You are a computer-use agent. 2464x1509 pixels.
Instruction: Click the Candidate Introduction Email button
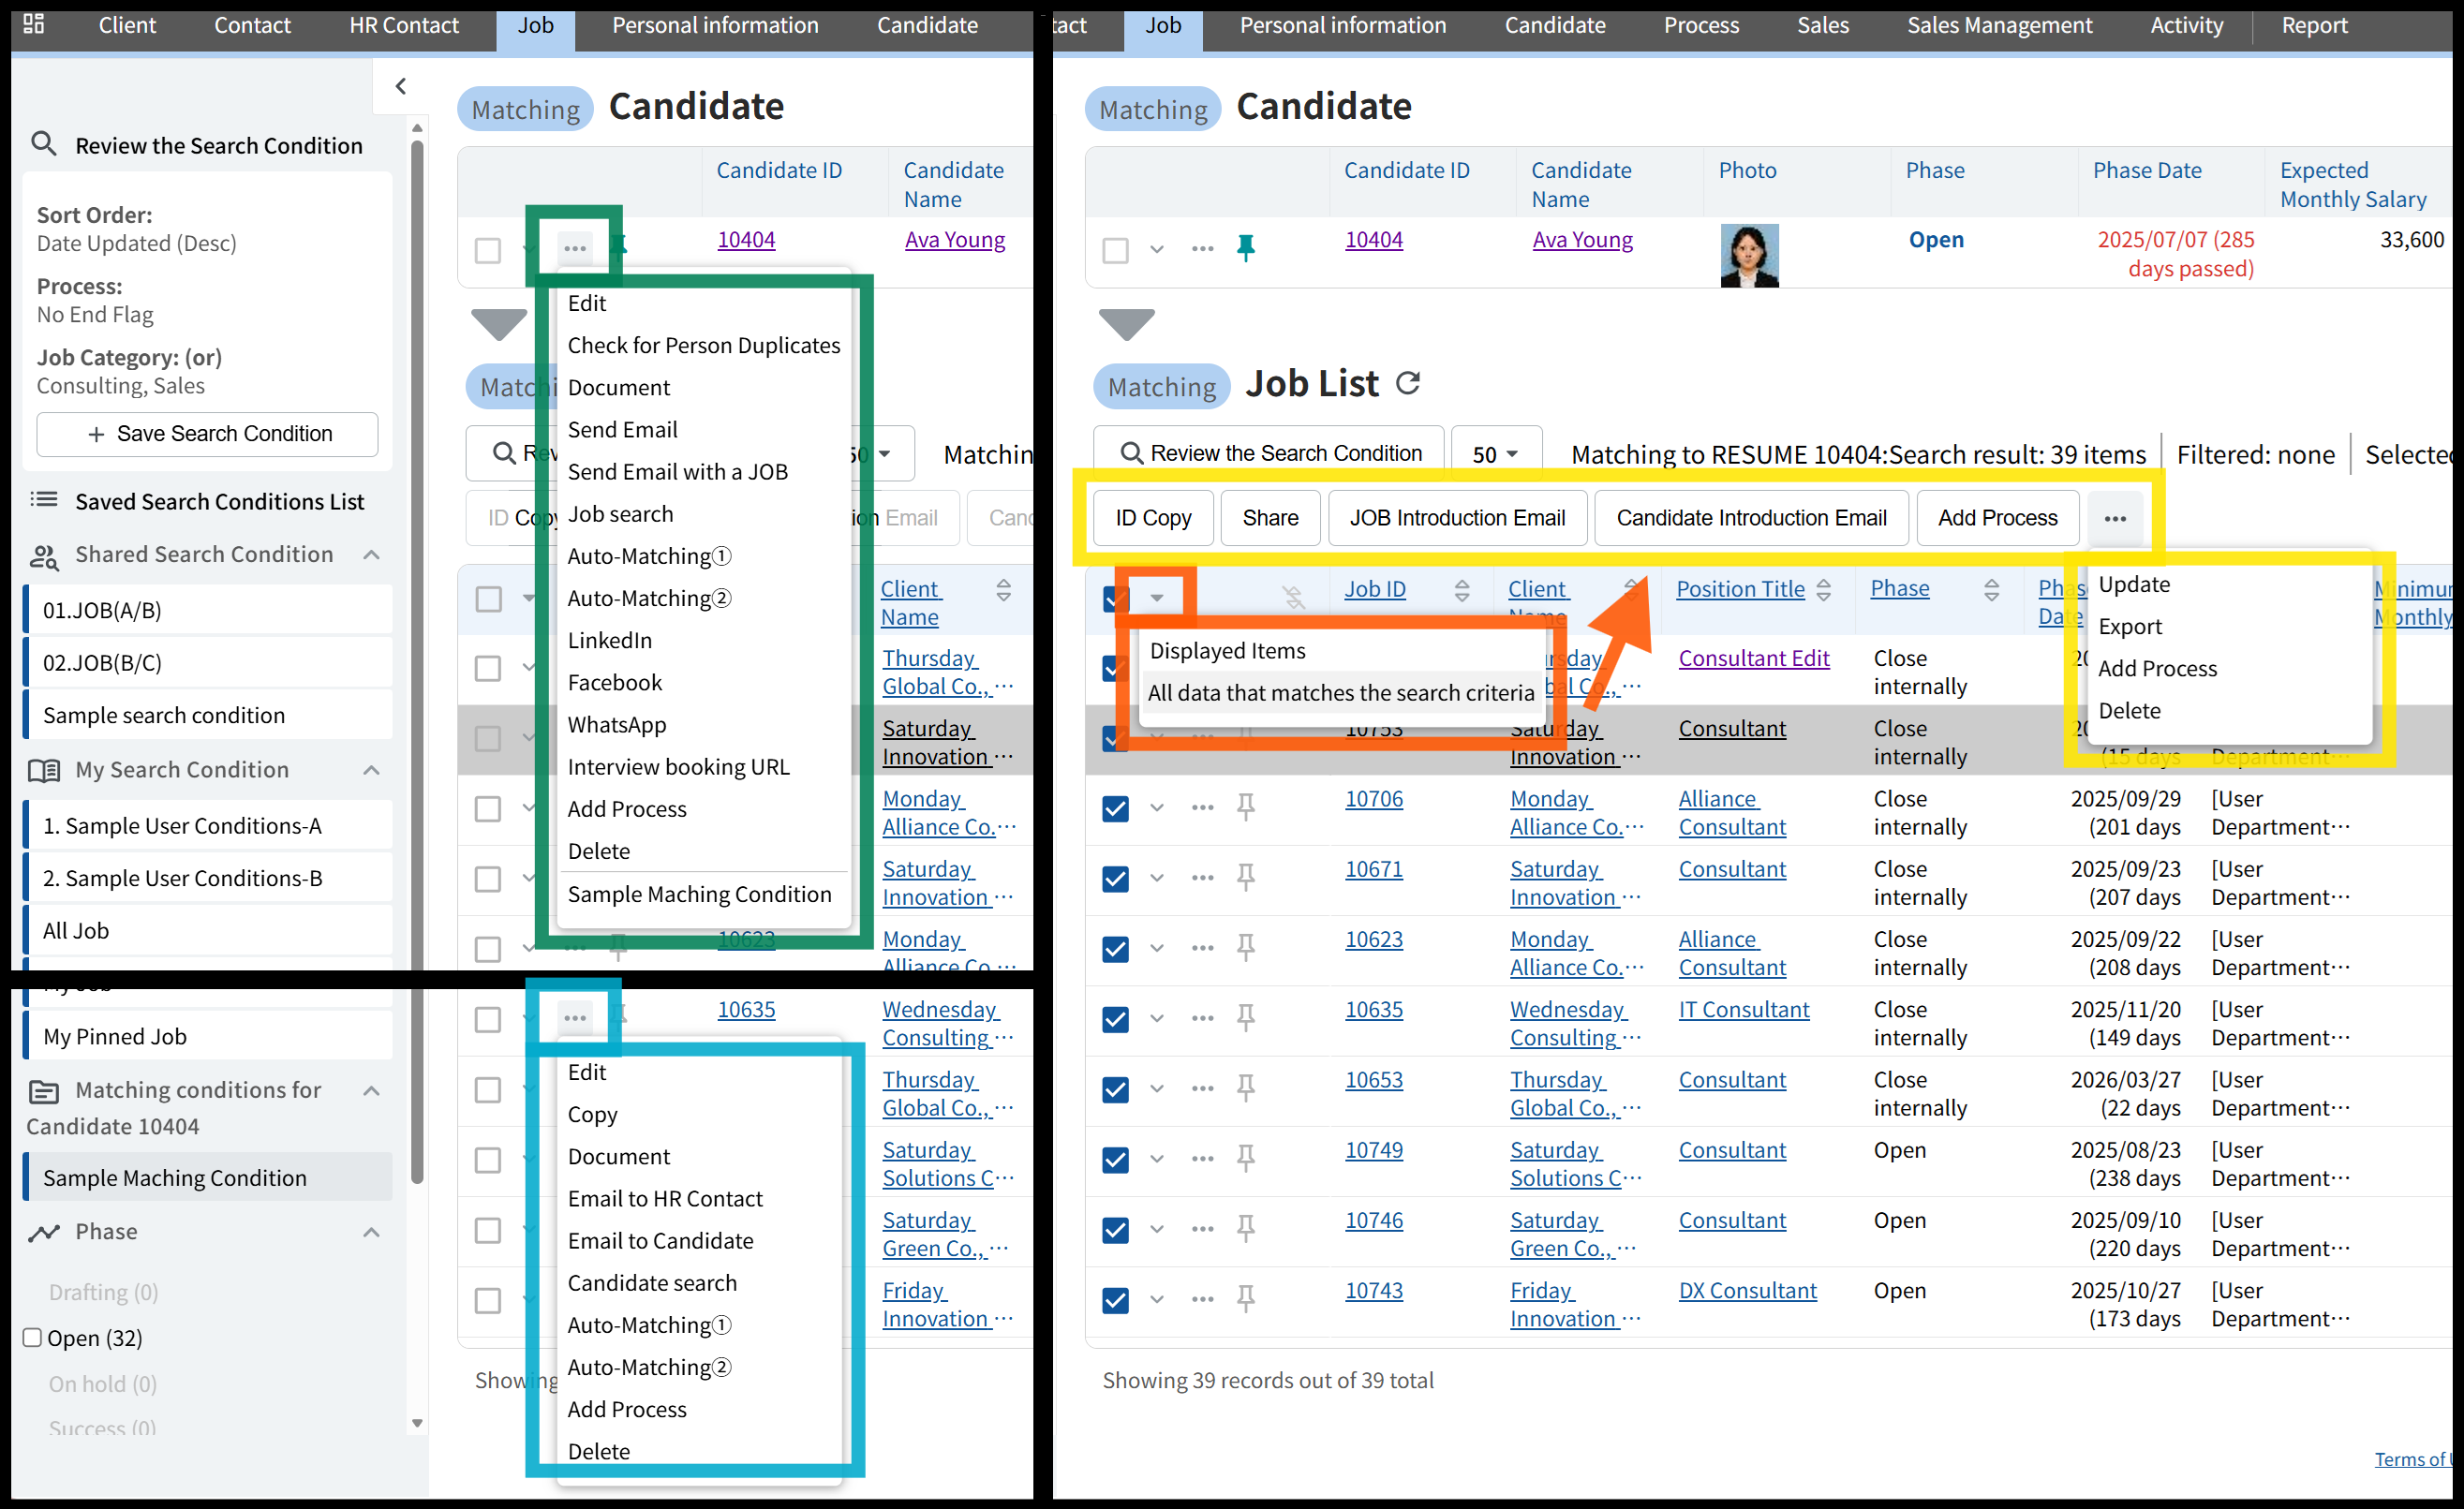1750,518
